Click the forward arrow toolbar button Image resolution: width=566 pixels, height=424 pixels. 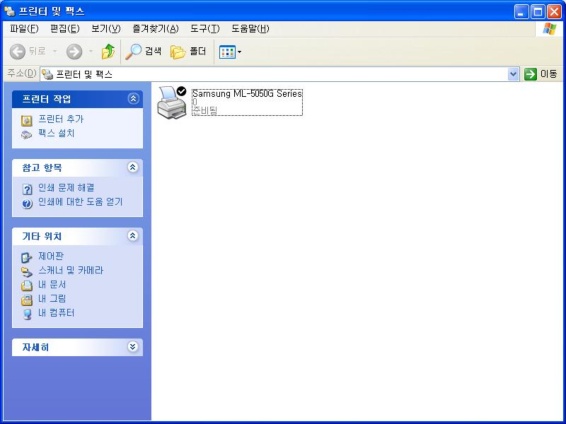(x=74, y=52)
